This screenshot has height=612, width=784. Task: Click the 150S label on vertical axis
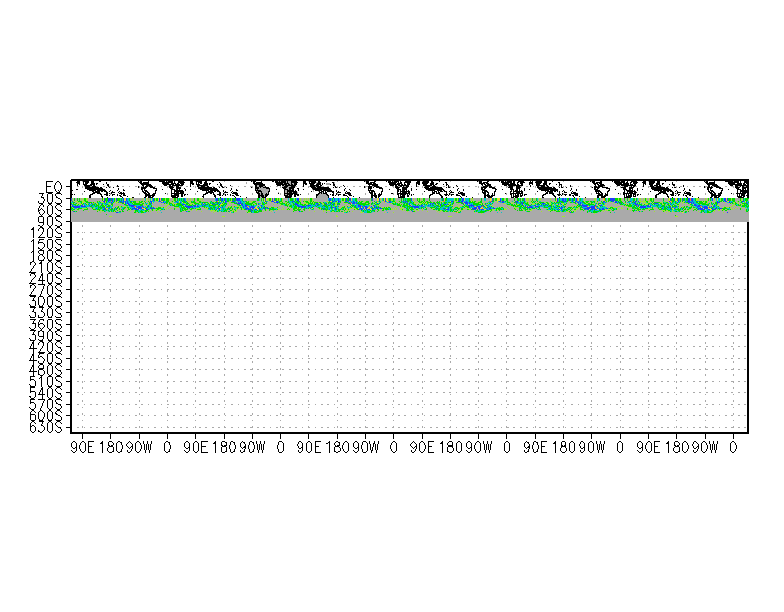pyautogui.click(x=46, y=244)
